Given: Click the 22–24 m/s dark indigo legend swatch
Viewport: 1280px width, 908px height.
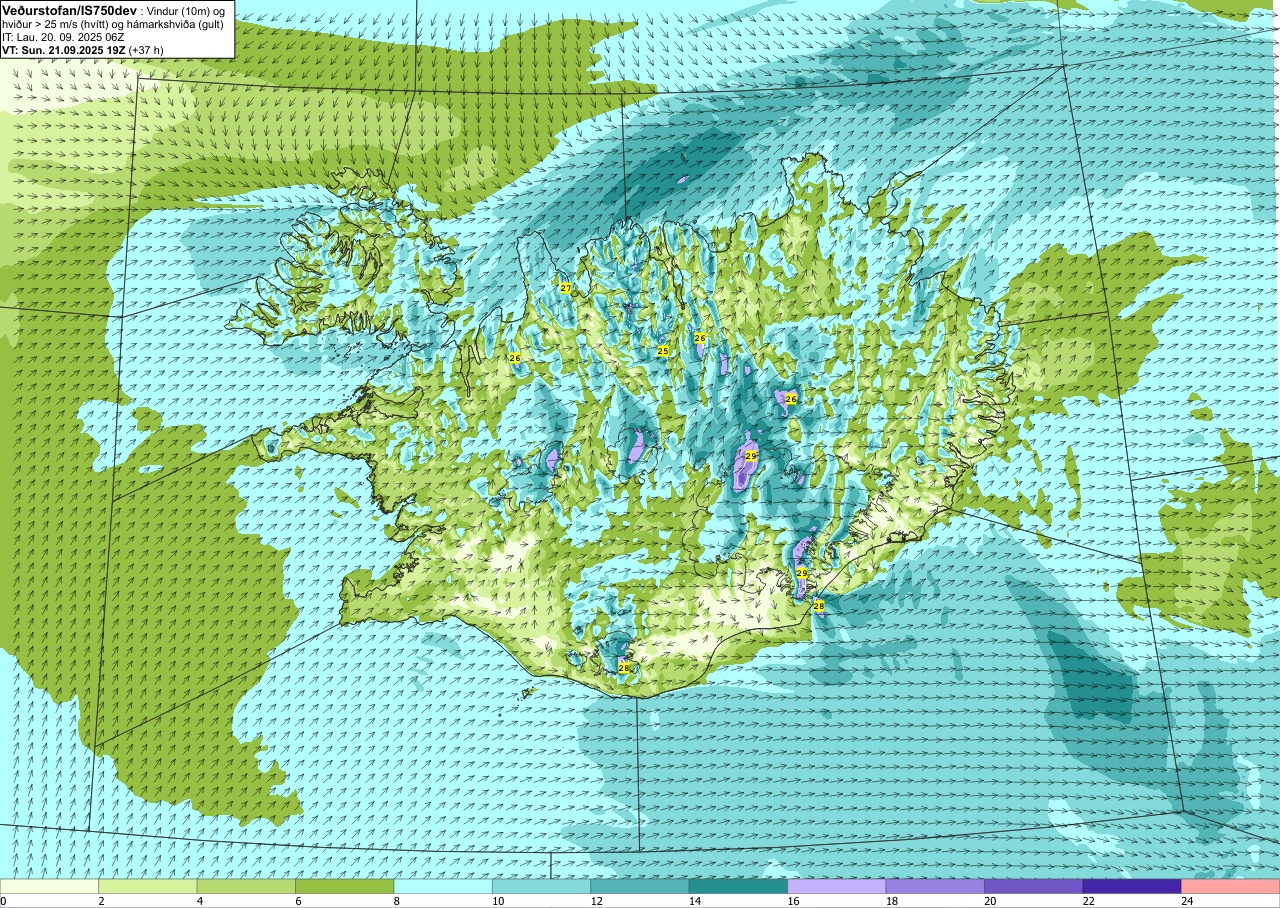Looking at the screenshot, I should coord(1132,886).
